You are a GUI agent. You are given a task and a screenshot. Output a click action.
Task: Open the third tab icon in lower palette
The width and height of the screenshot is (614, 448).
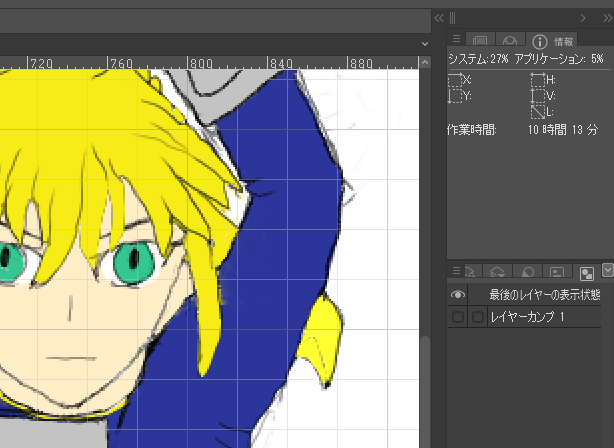click(531, 271)
